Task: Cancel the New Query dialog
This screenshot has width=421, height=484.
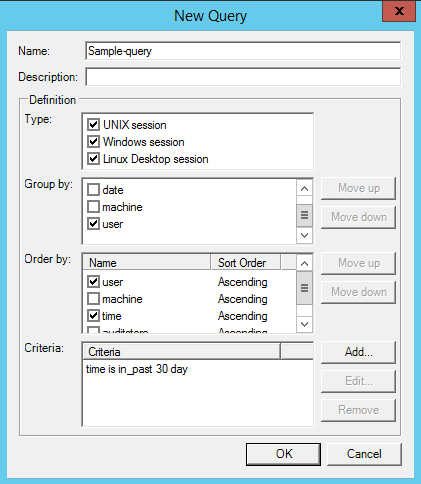Action: pyautogui.click(x=364, y=454)
